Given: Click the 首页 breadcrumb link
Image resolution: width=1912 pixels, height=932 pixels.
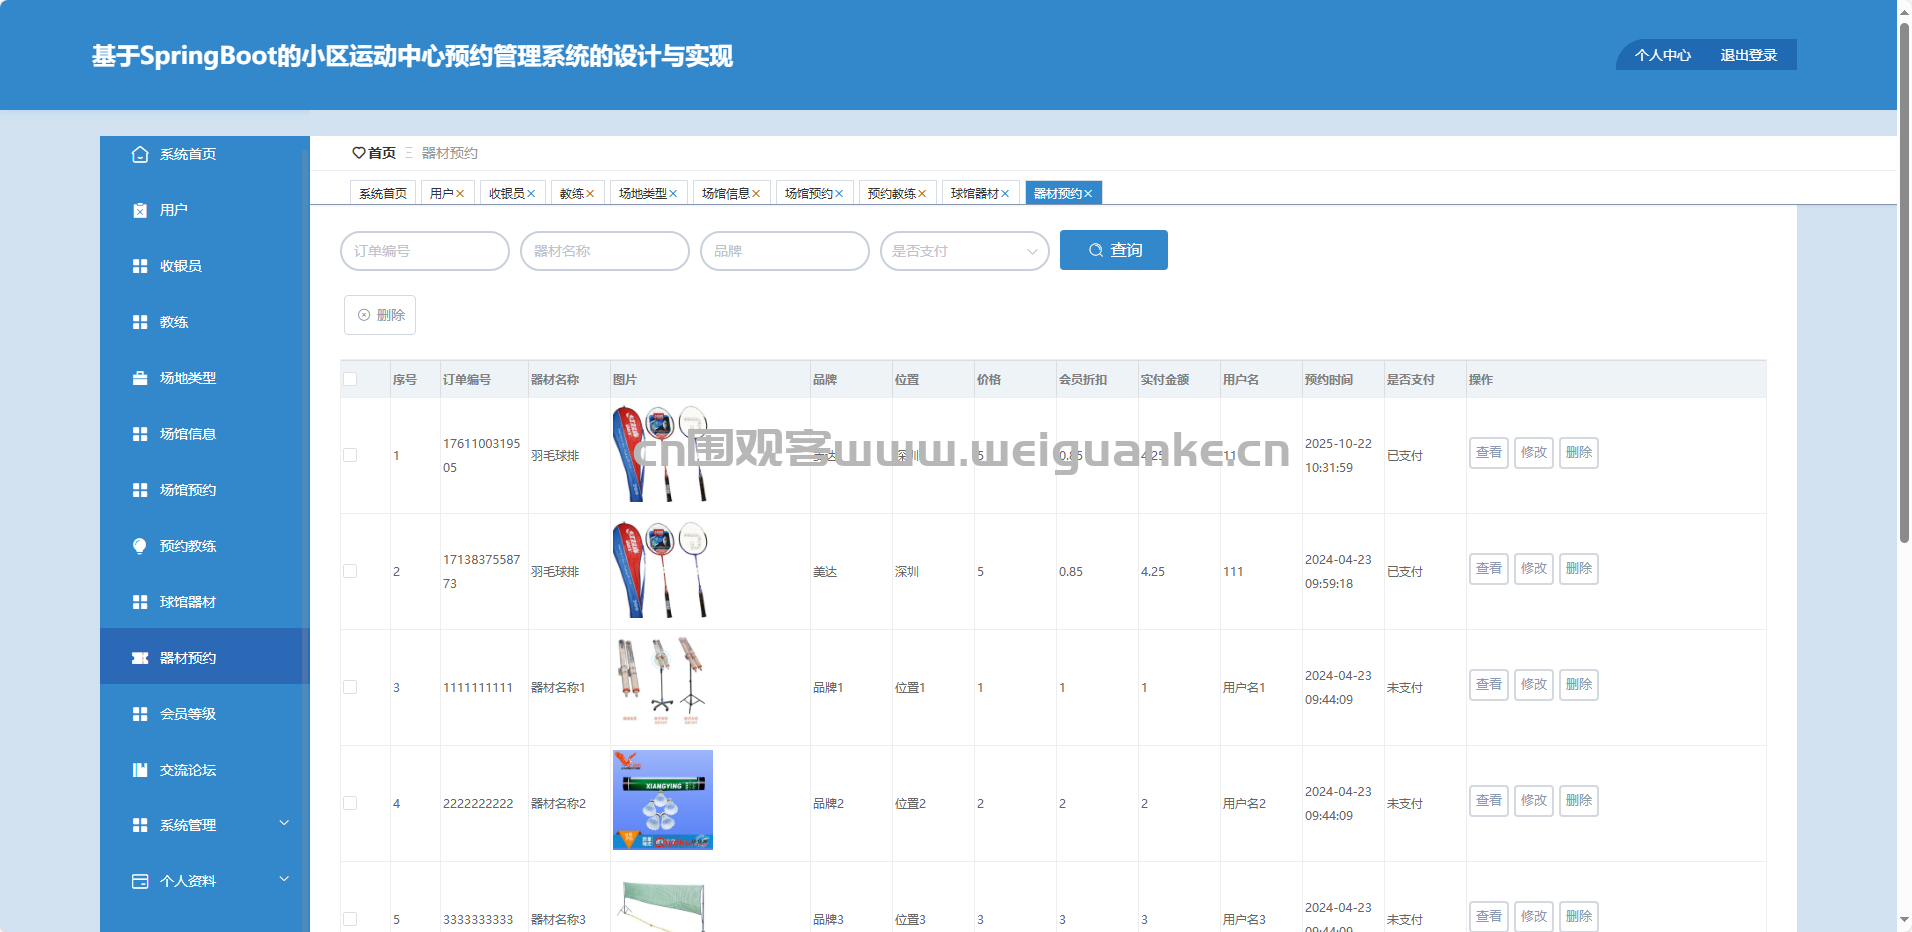Looking at the screenshot, I should point(382,153).
